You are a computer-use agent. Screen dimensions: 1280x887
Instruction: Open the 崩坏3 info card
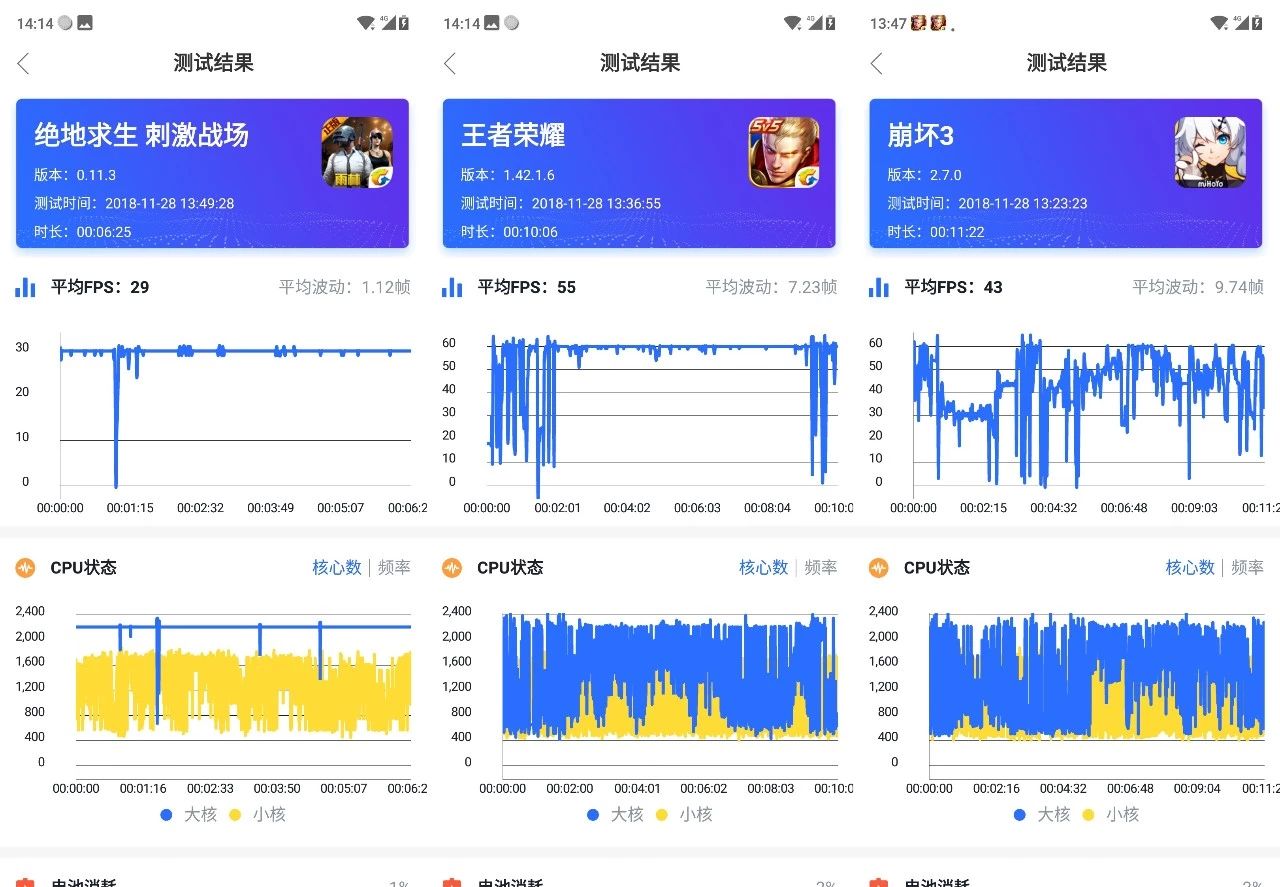(1066, 173)
